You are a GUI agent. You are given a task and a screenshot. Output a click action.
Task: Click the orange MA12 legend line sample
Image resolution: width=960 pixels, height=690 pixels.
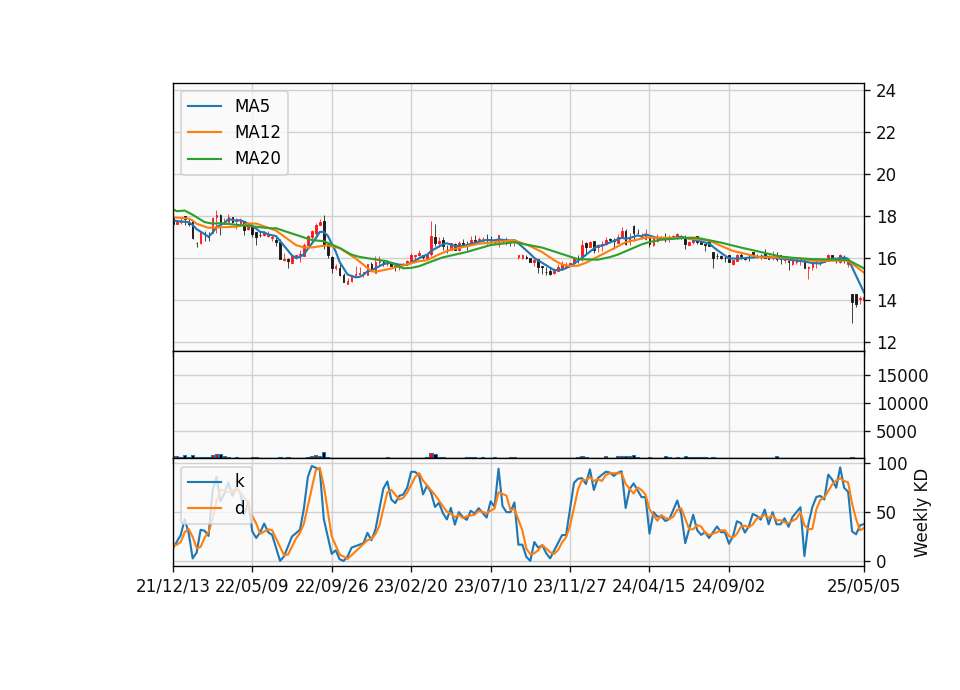click(x=204, y=132)
